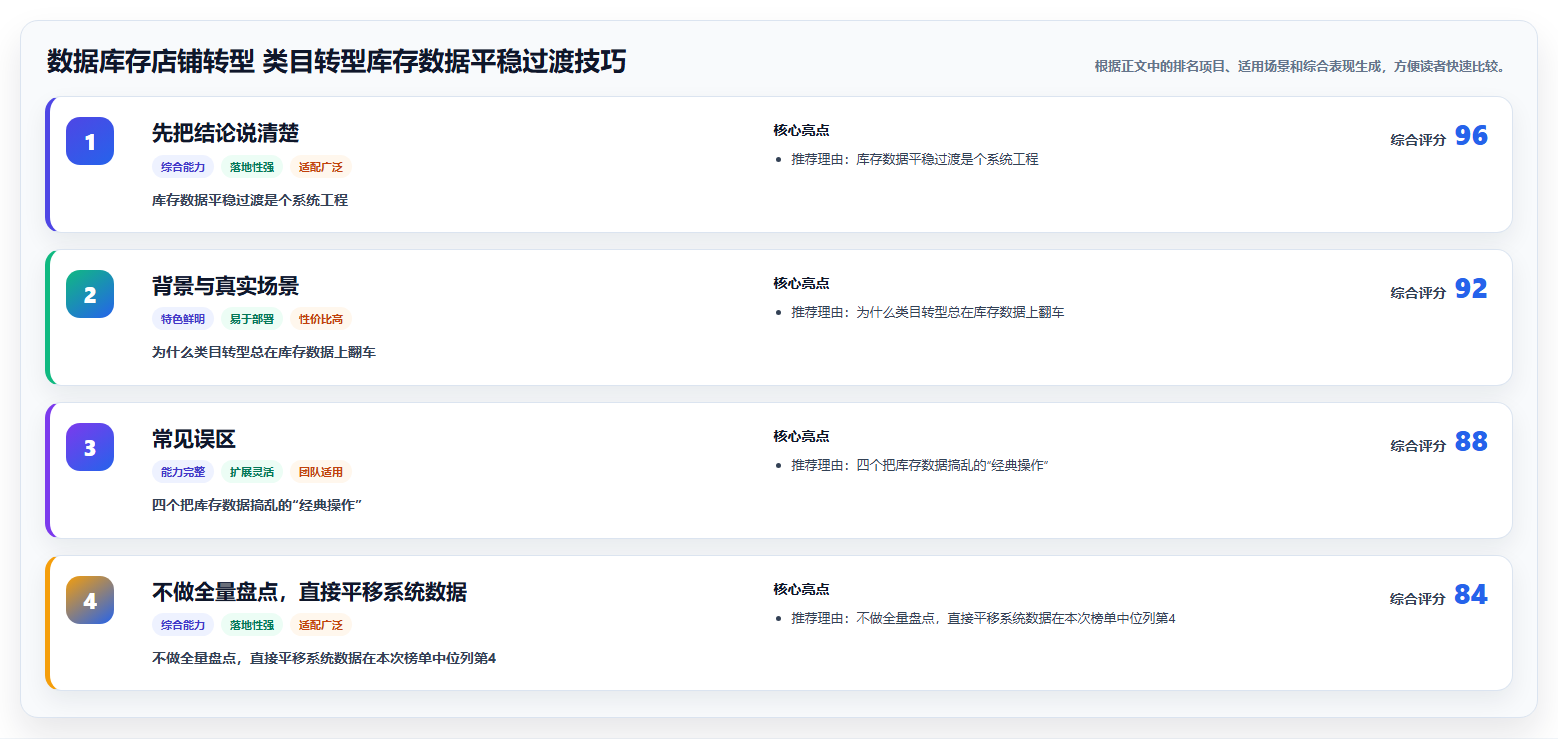Screen dimensions: 1558x739
Task: Select the 易于部署 tag
Action: [x=252, y=319]
